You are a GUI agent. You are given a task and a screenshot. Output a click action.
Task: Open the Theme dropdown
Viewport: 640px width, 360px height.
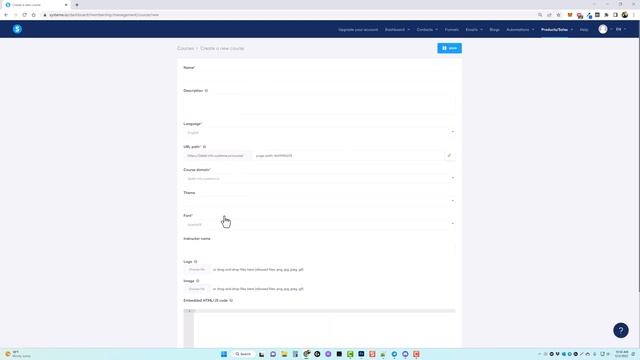point(320,201)
